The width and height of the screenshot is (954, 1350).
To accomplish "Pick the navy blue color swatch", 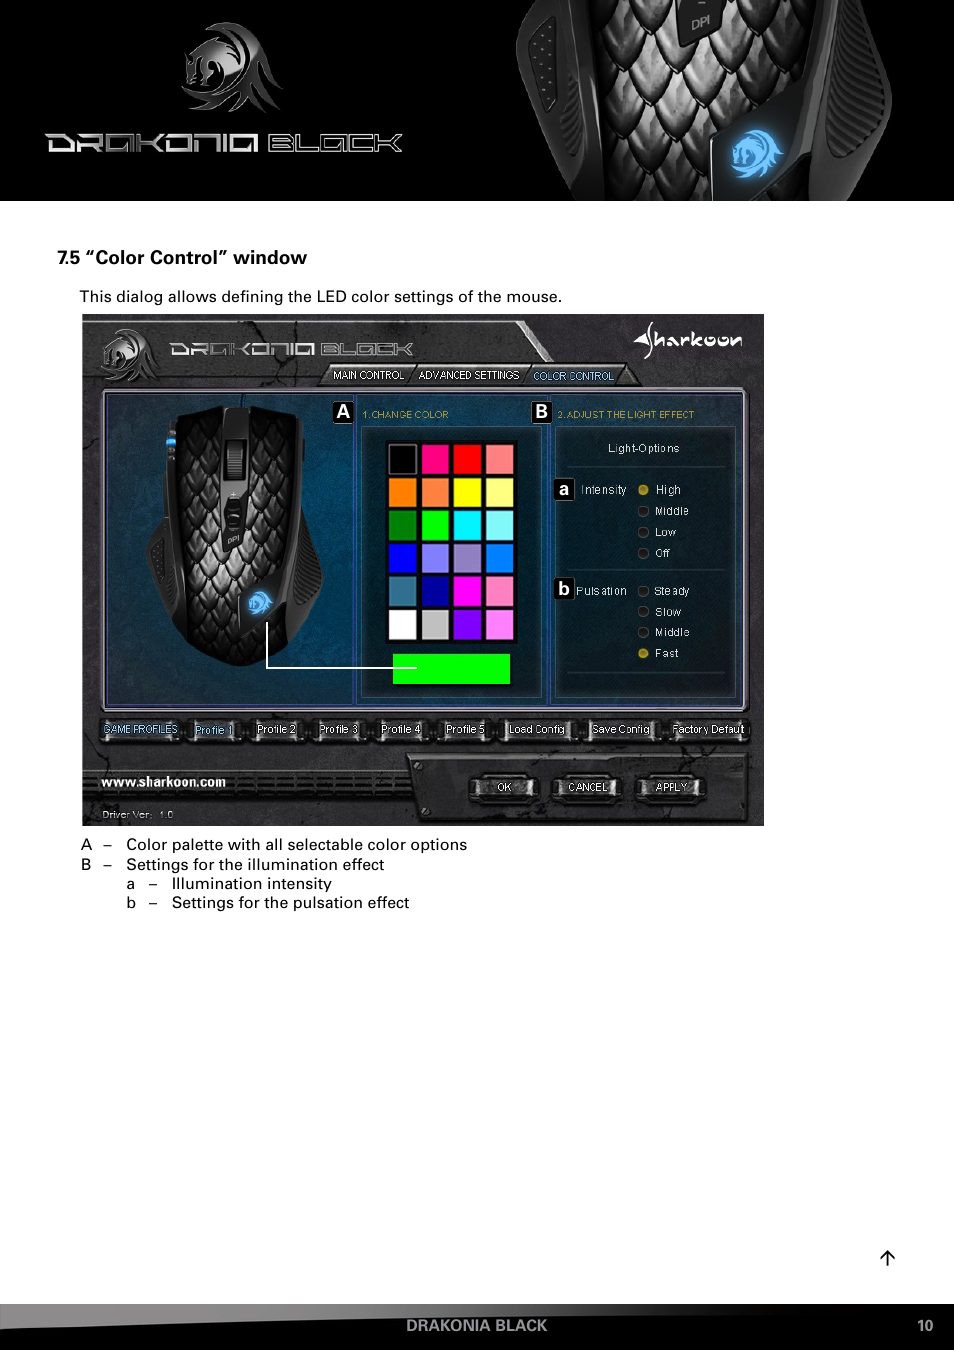I will tap(435, 591).
